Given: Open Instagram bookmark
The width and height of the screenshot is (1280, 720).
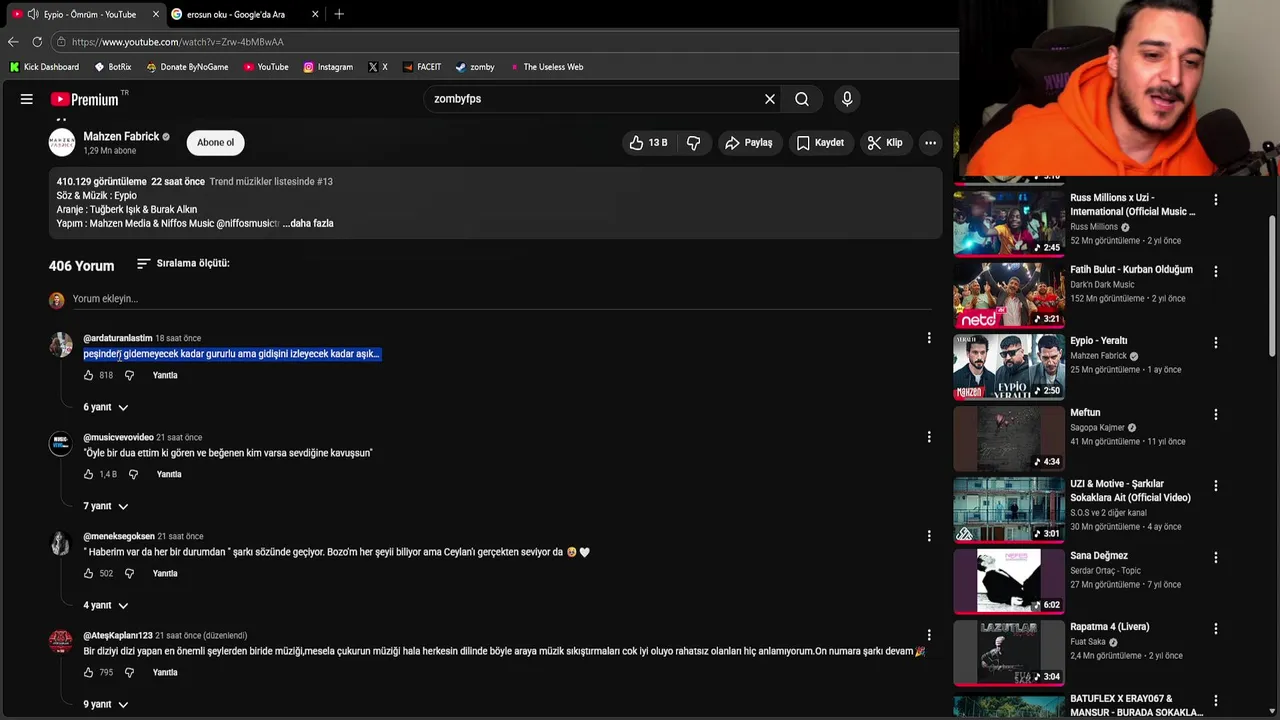Looking at the screenshot, I should coord(328,67).
